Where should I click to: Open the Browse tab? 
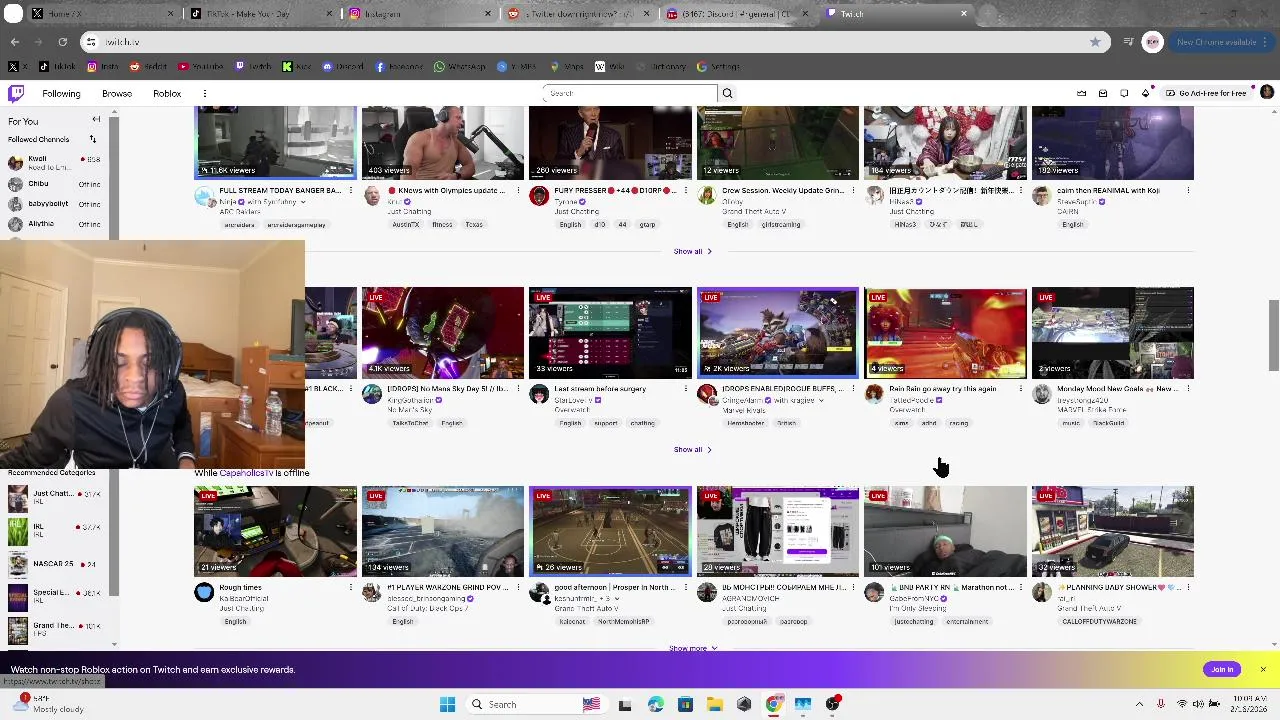pos(117,93)
